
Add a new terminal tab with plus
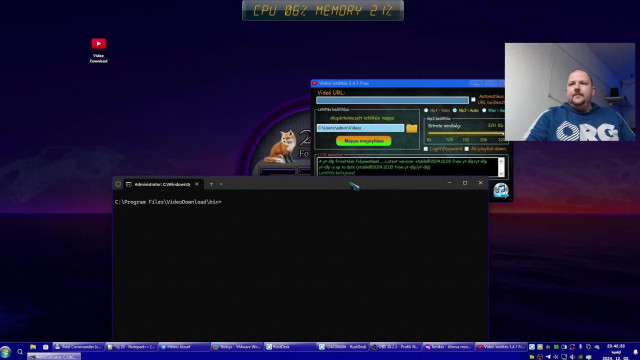pos(211,184)
